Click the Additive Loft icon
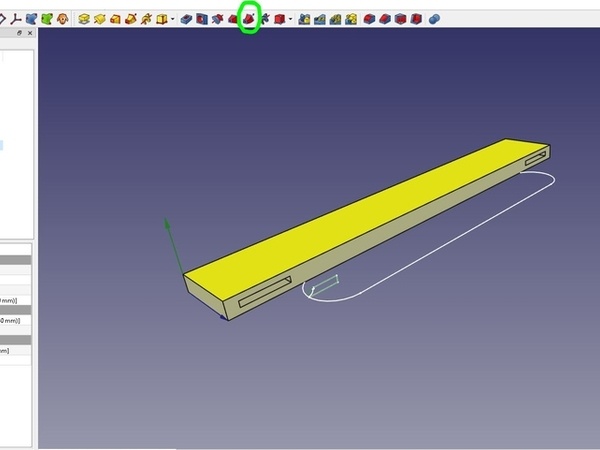This screenshot has height=450, width=600. (x=115, y=18)
